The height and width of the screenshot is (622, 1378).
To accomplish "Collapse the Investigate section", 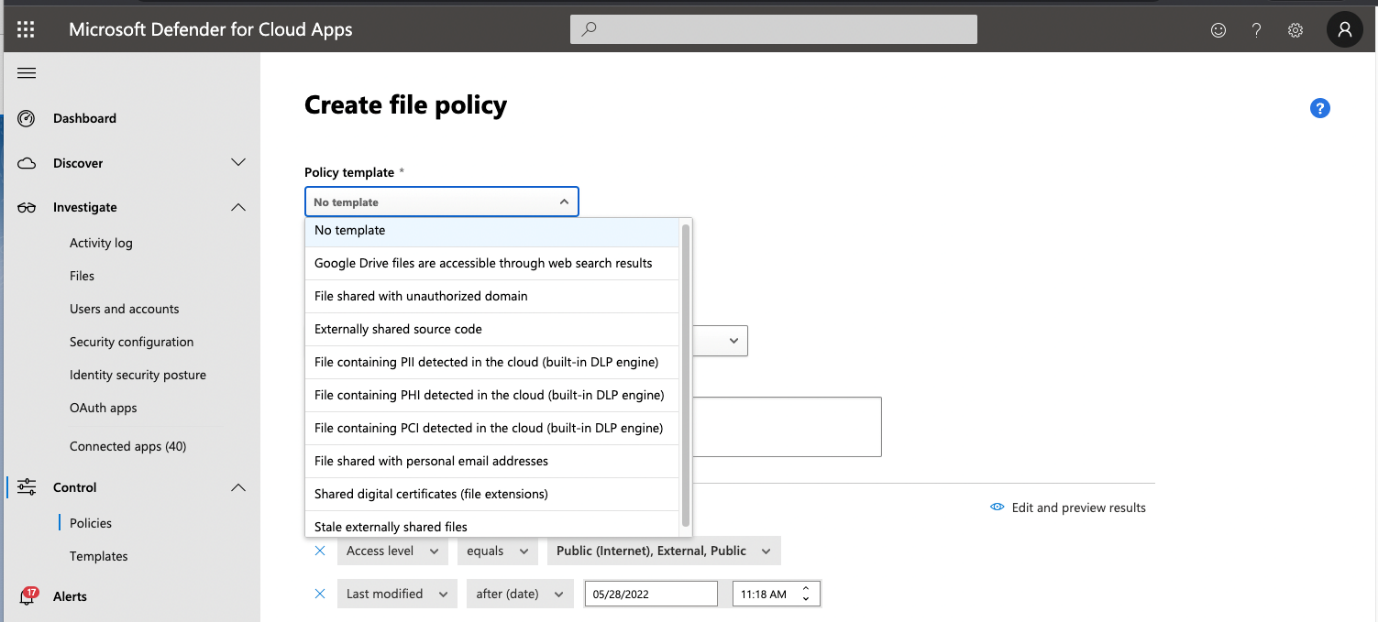I will point(238,207).
